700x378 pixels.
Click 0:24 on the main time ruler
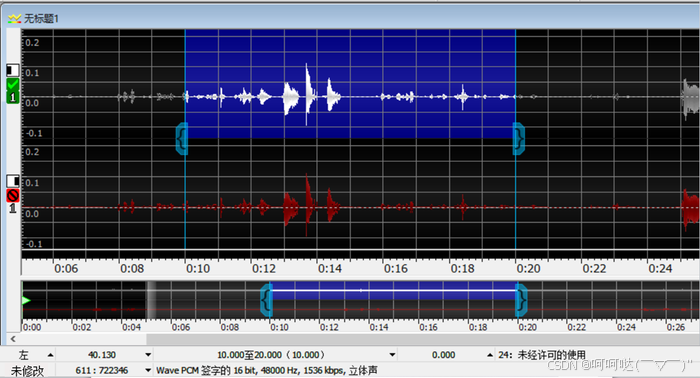point(660,269)
